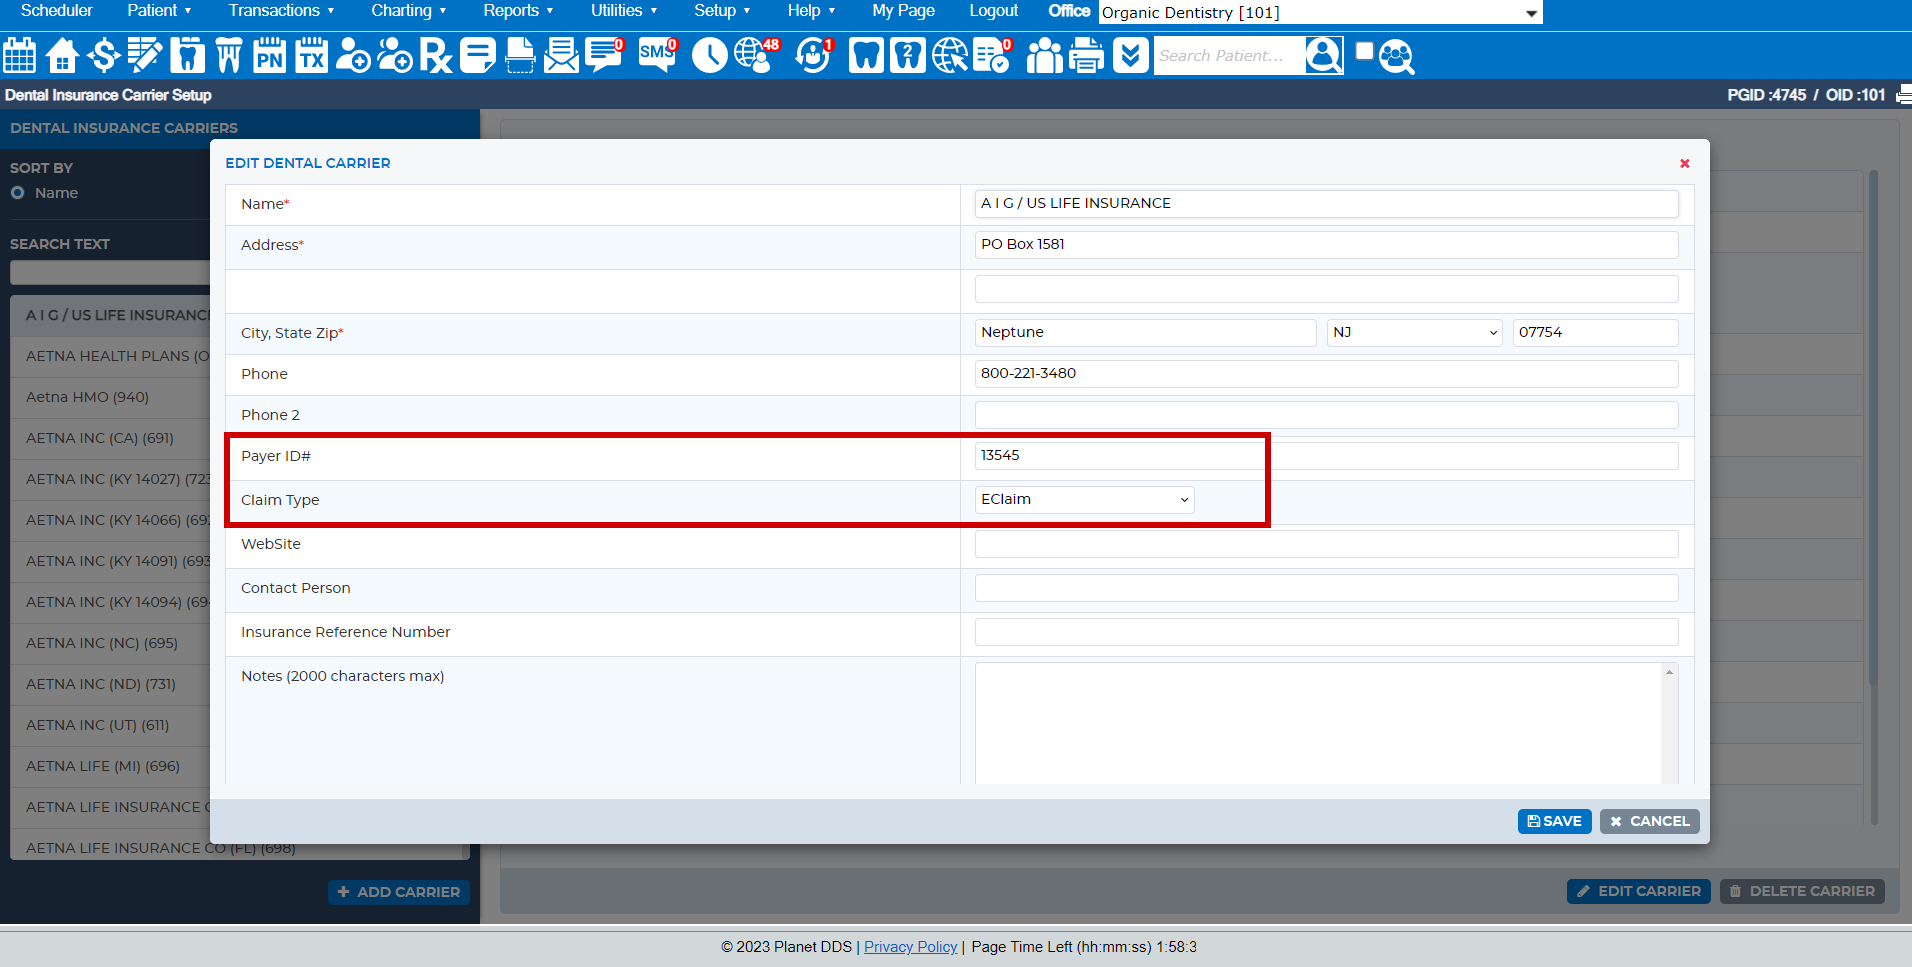Image resolution: width=1912 pixels, height=967 pixels.
Task: Click the document scanner icon
Action: click(520, 56)
